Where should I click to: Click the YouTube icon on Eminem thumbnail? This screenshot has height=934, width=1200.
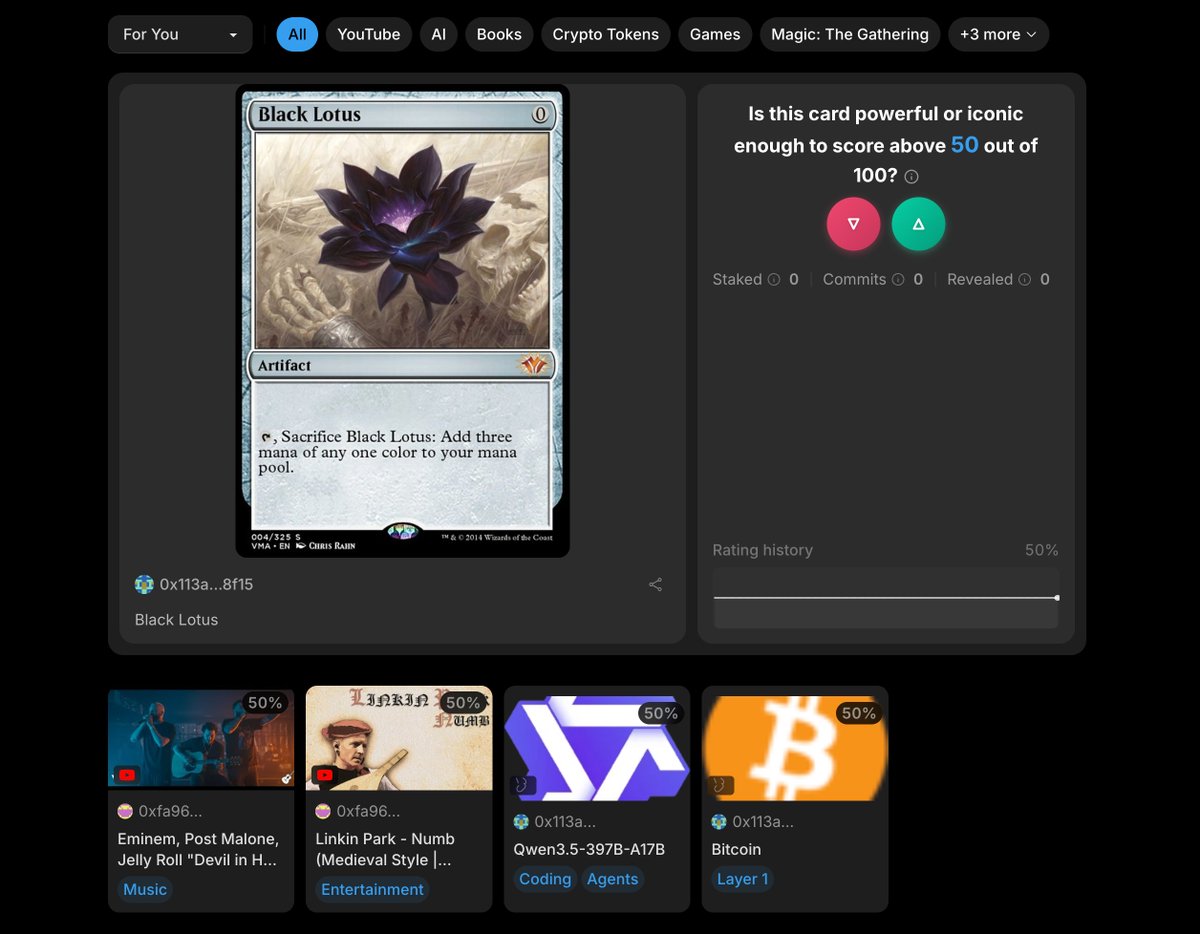[127, 774]
